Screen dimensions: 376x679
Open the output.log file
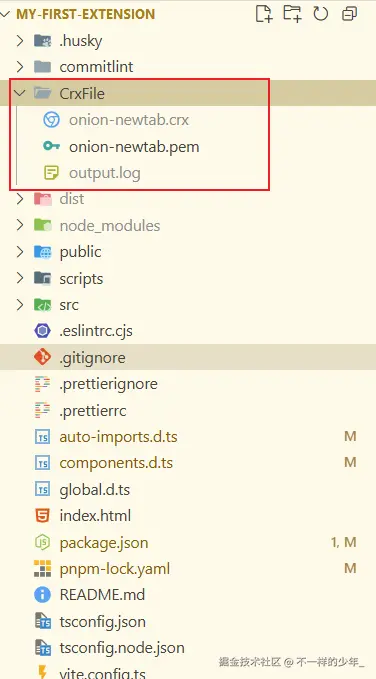click(105, 173)
